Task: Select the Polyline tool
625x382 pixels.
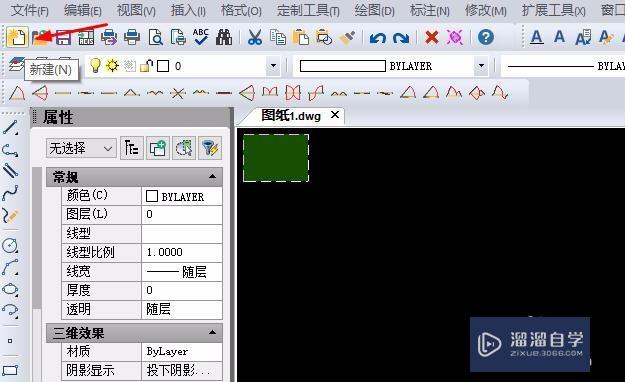Action: pyautogui.click(x=10, y=150)
